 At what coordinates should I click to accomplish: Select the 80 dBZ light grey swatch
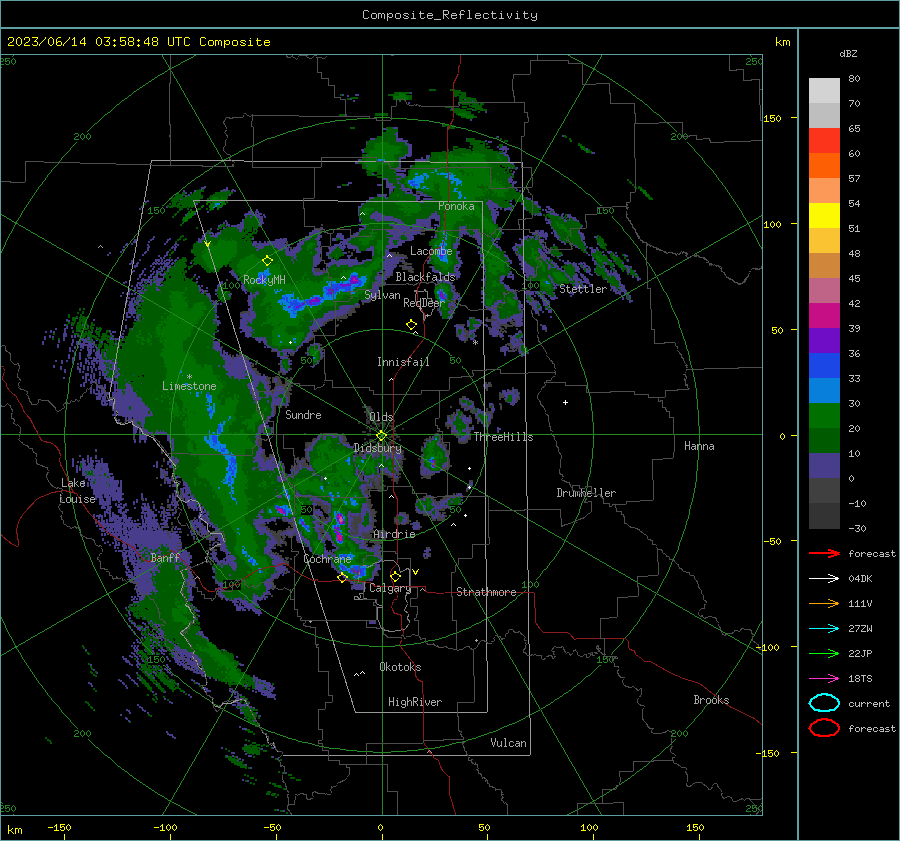point(824,91)
